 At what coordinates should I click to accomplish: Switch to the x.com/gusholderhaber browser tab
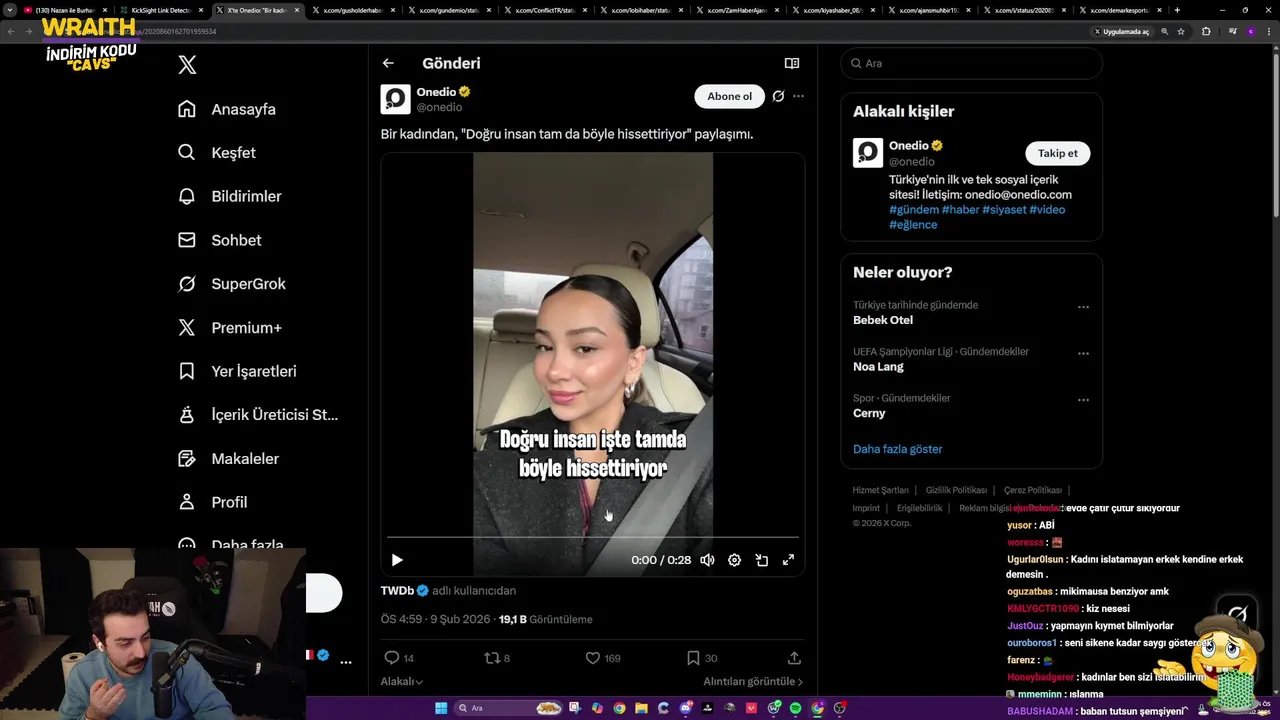point(349,10)
